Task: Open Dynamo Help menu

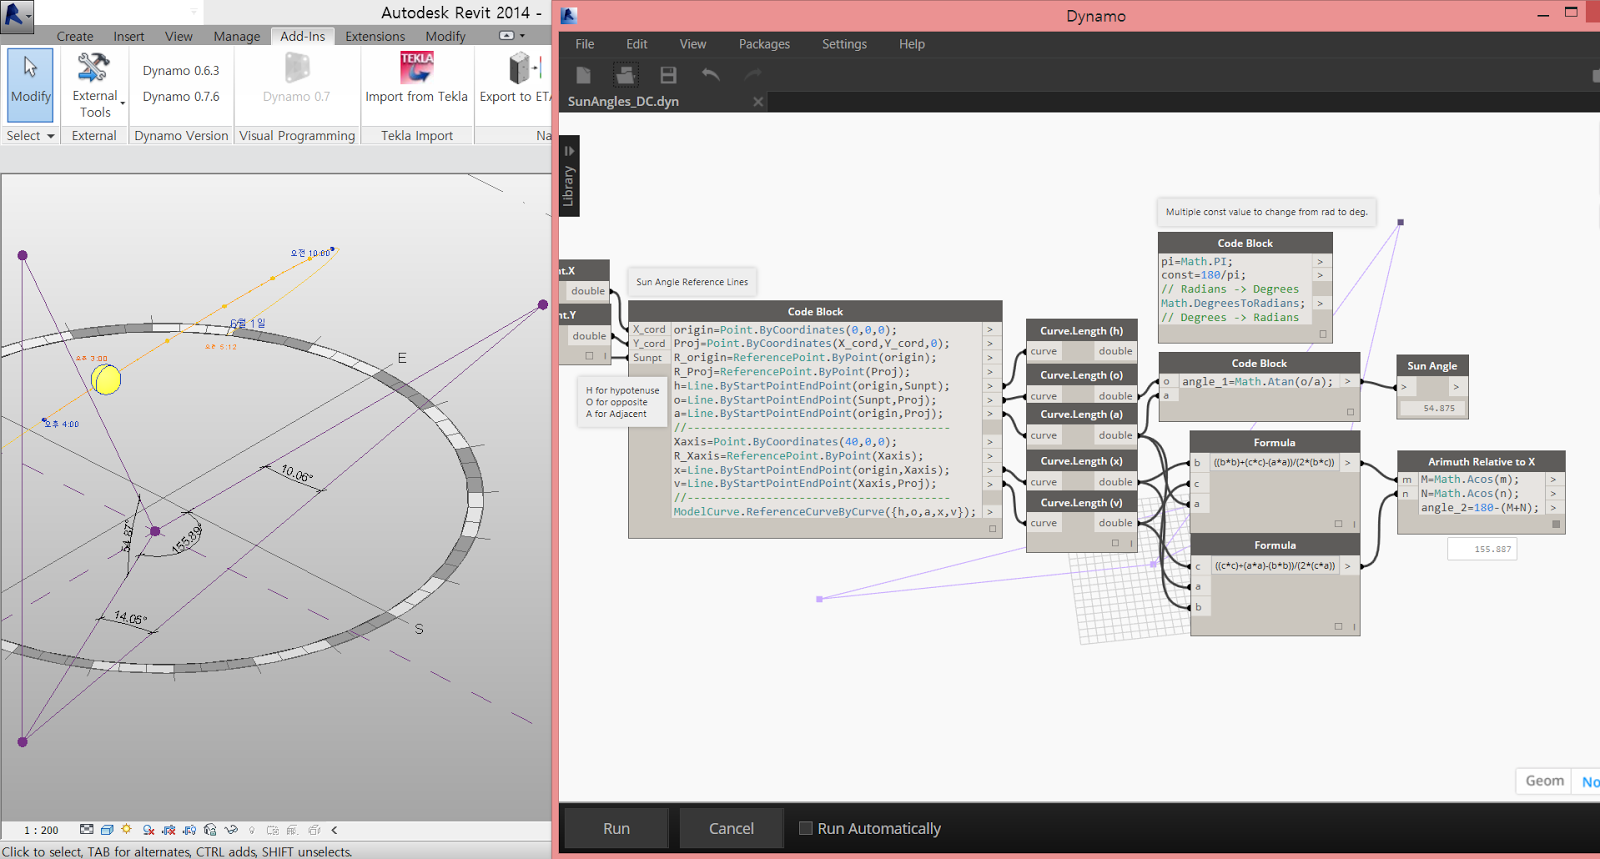Action: point(911,44)
